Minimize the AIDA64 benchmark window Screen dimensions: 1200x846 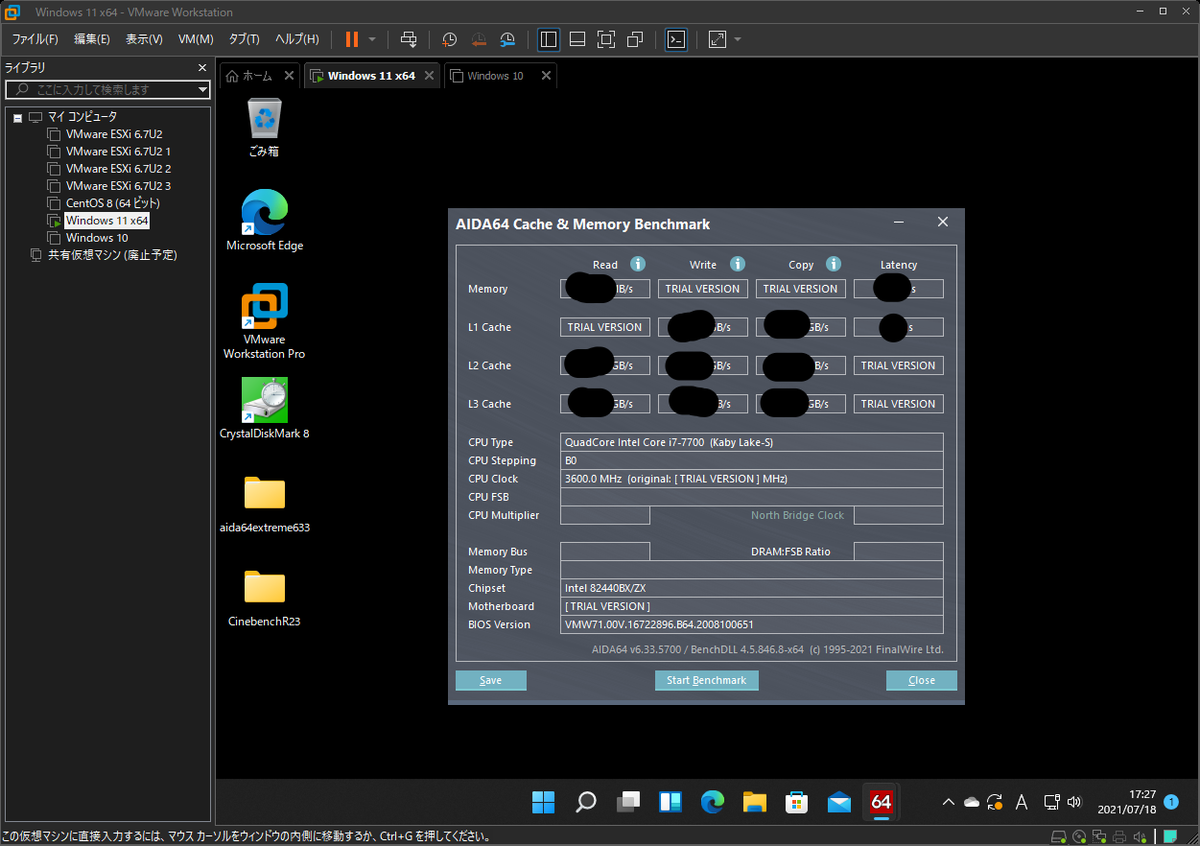[x=899, y=223]
